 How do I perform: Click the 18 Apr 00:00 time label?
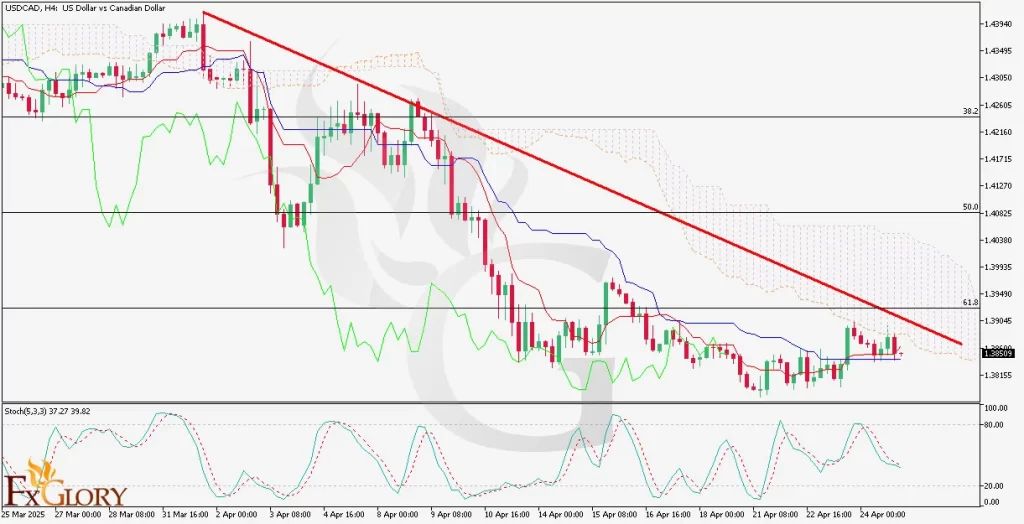(722, 514)
